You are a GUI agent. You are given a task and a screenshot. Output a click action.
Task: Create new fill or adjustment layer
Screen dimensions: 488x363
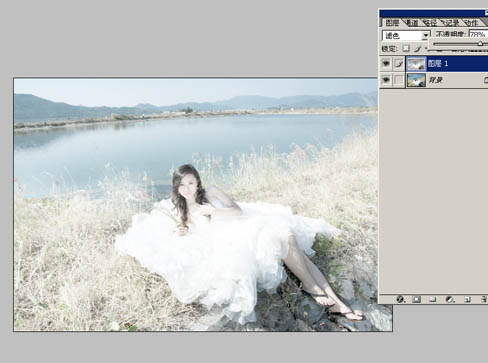[x=450, y=299]
